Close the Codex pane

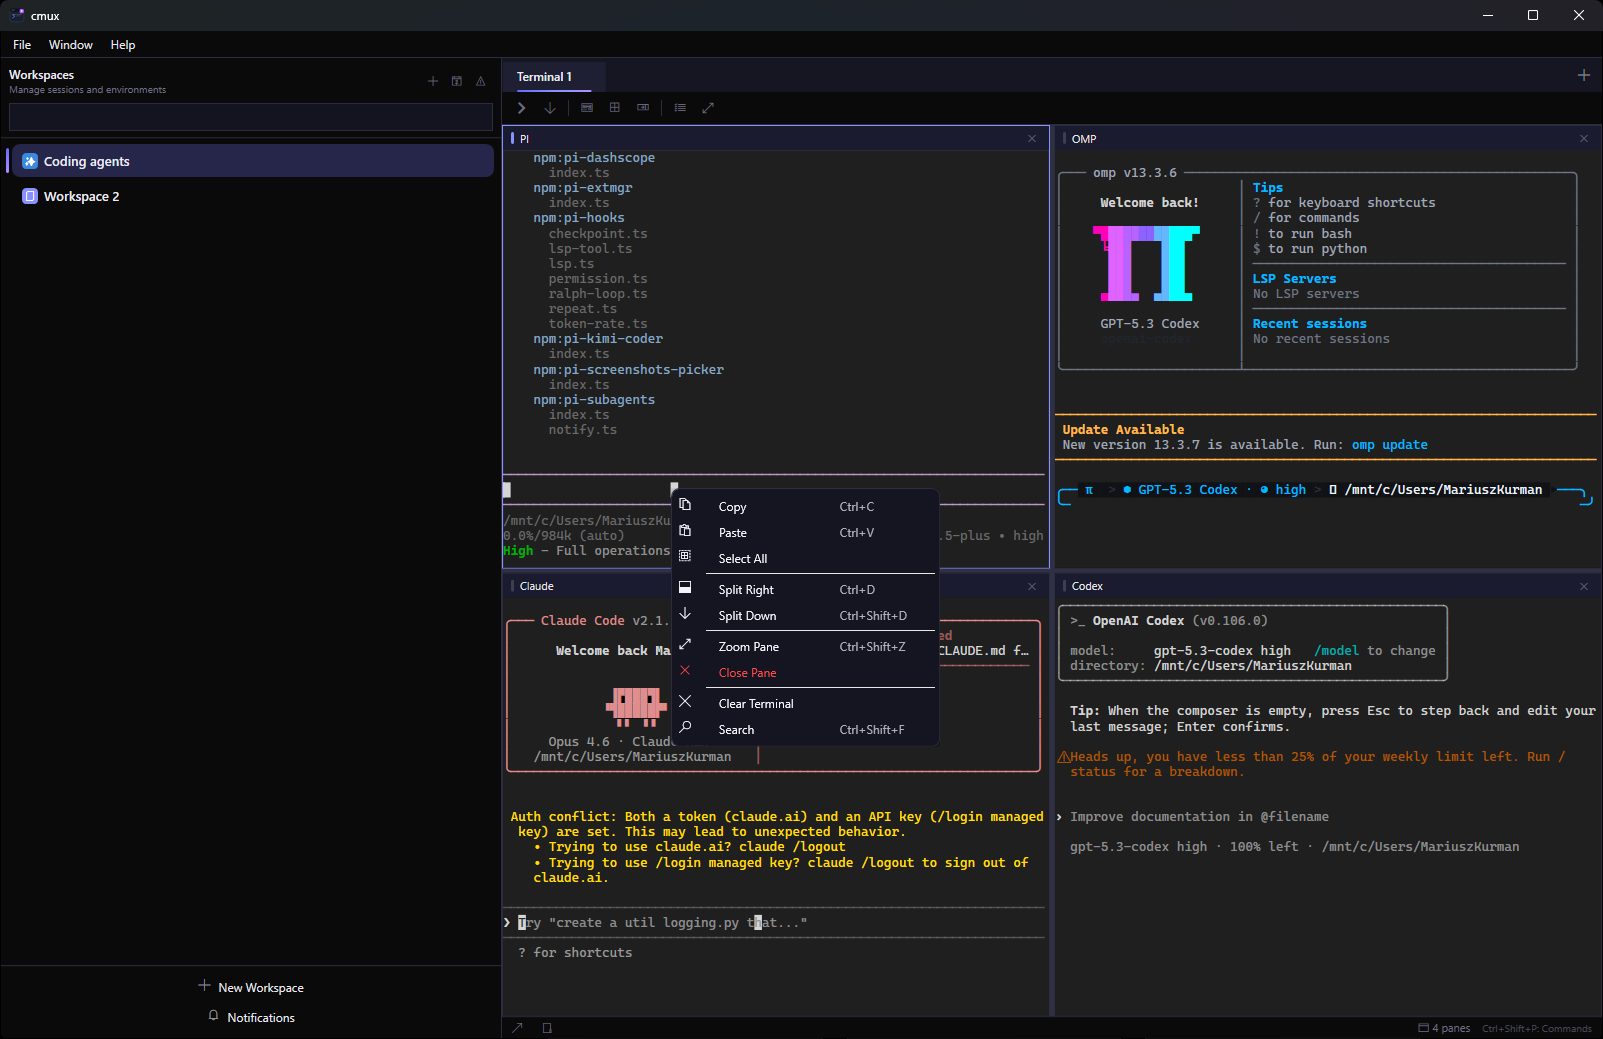coord(1584,586)
